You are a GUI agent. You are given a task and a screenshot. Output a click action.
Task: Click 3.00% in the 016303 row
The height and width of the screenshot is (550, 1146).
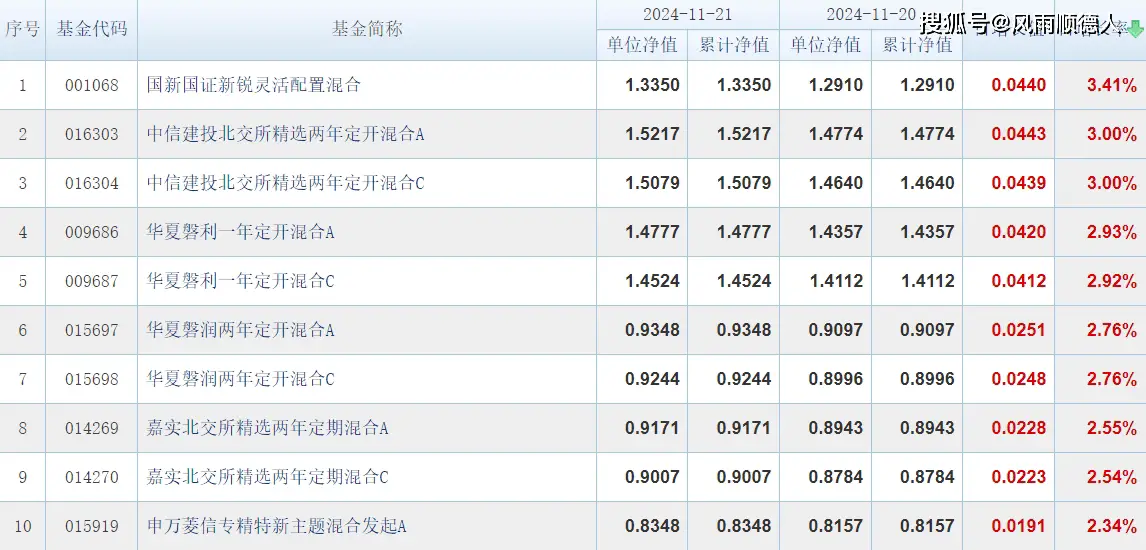(x=1112, y=134)
